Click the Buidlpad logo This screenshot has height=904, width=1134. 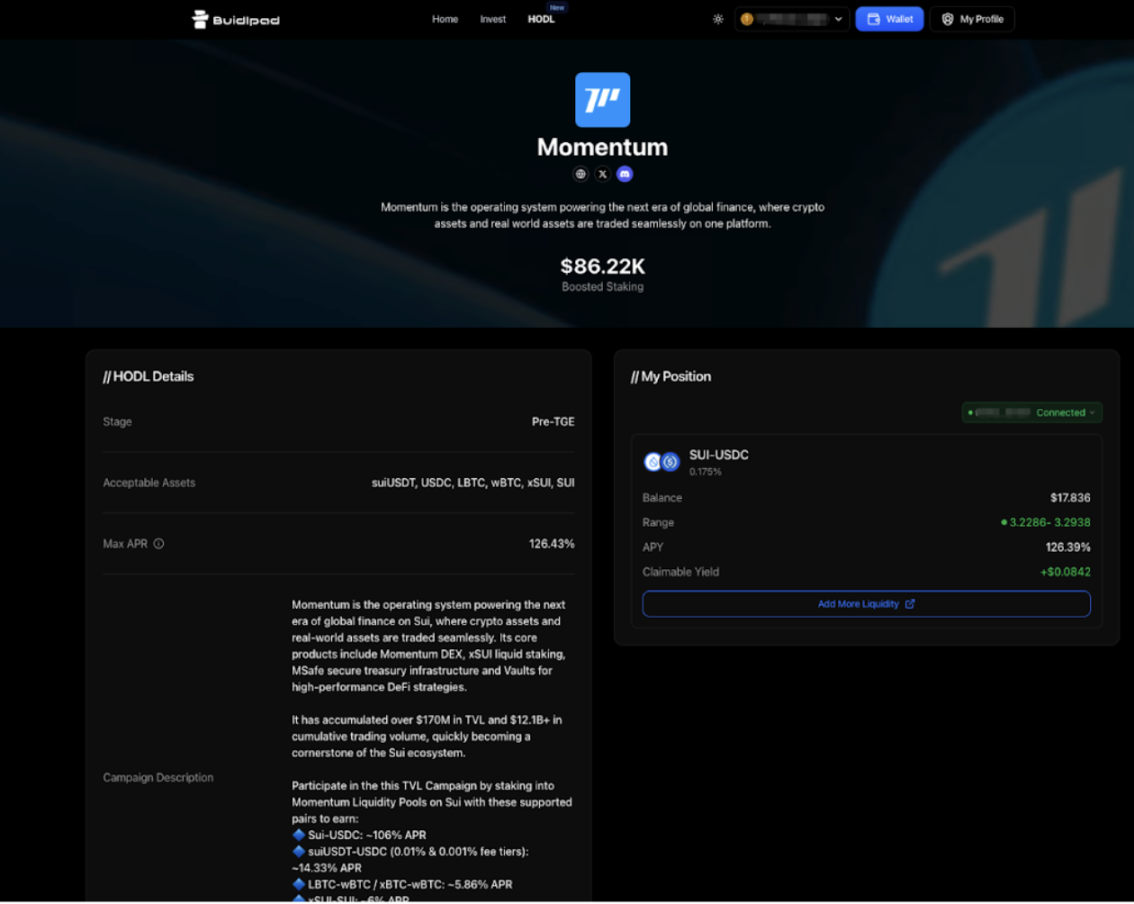coord(236,19)
